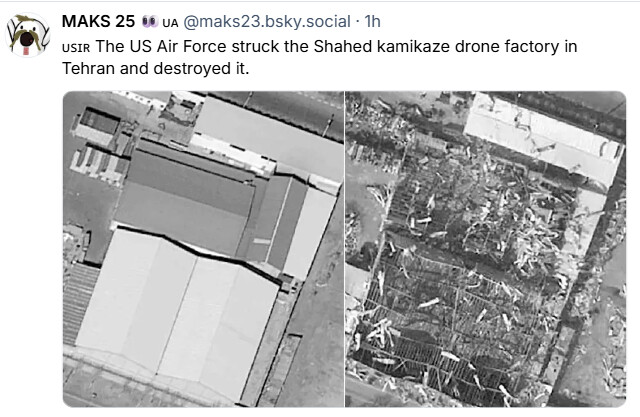
Task: Click the eyes emoji beside MAKS 25
Action: pos(150,22)
